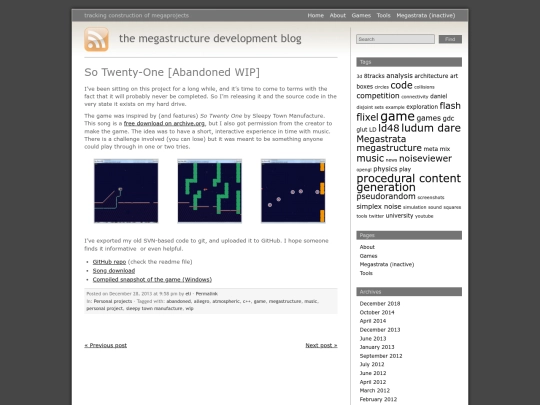Select the ld48 tag in tag cloud
The width and height of the screenshot is (540, 405).
388,128
